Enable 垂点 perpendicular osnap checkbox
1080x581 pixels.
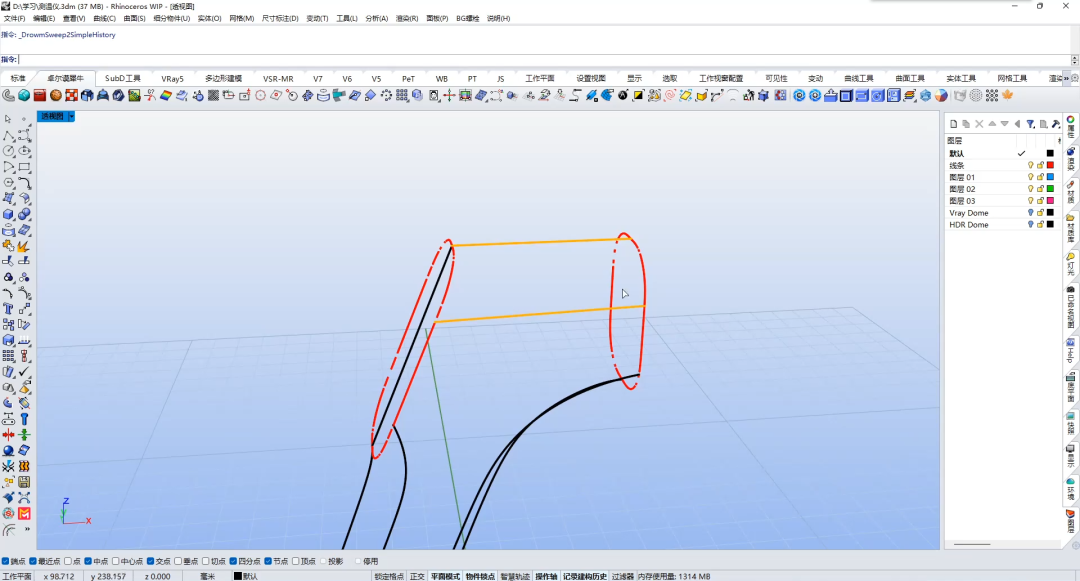178,562
